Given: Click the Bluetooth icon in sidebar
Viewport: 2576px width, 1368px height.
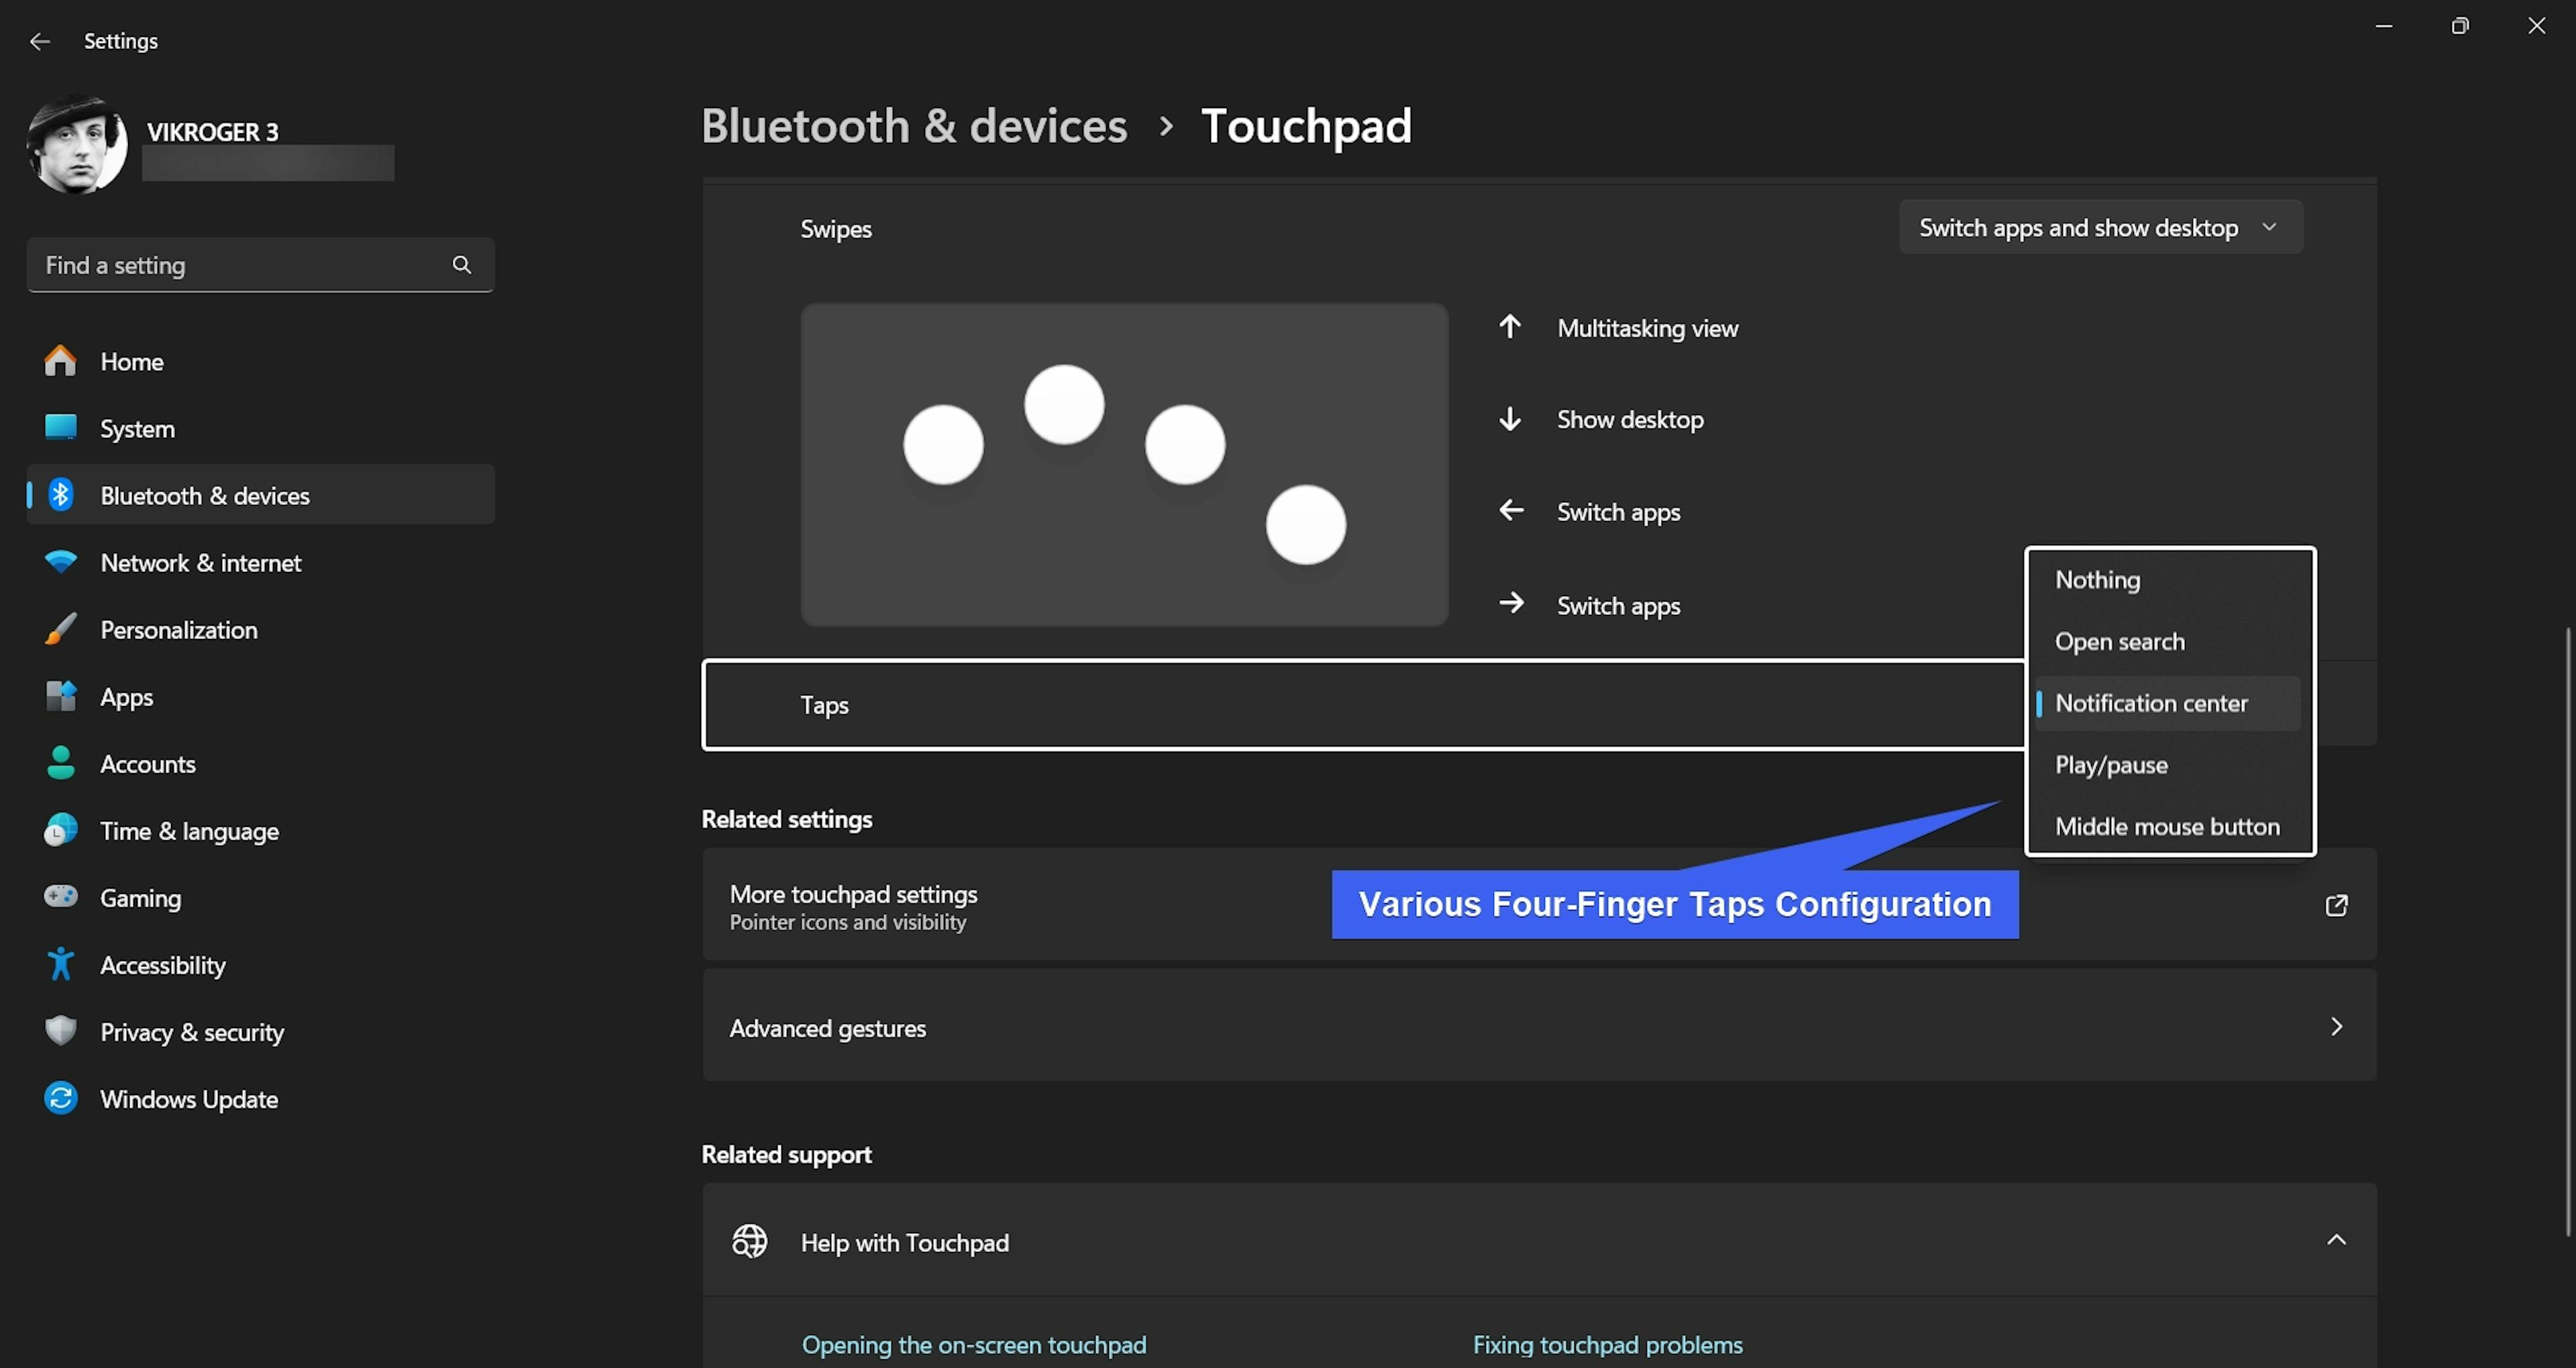Looking at the screenshot, I should [x=60, y=495].
